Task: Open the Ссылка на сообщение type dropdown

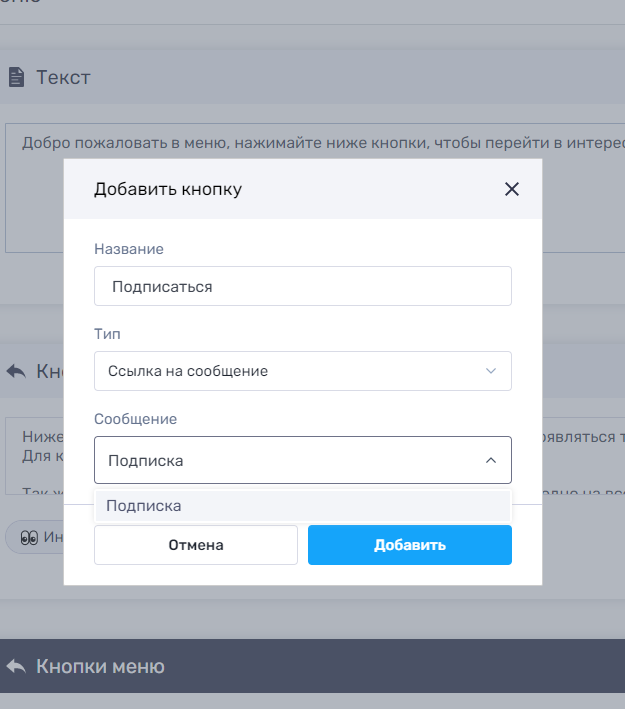Action: 302,371
